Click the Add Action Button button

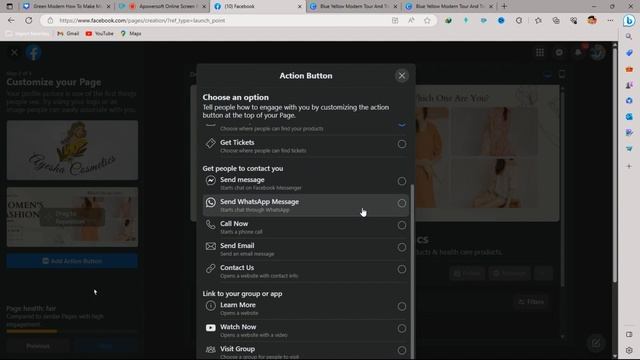[72, 261]
